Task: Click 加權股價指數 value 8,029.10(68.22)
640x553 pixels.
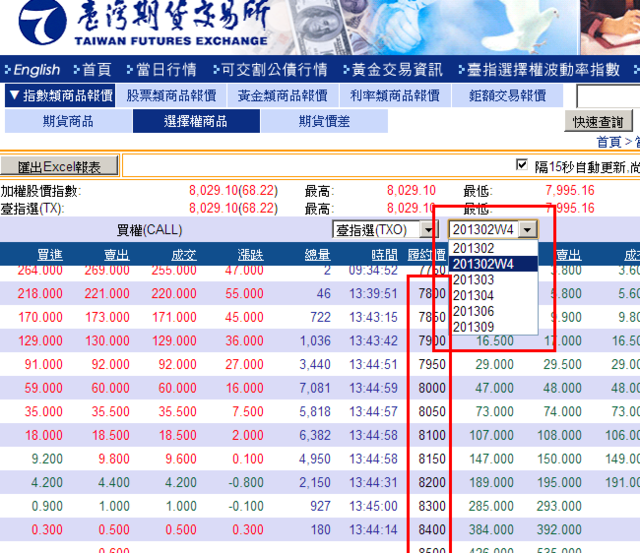Action: point(233,191)
